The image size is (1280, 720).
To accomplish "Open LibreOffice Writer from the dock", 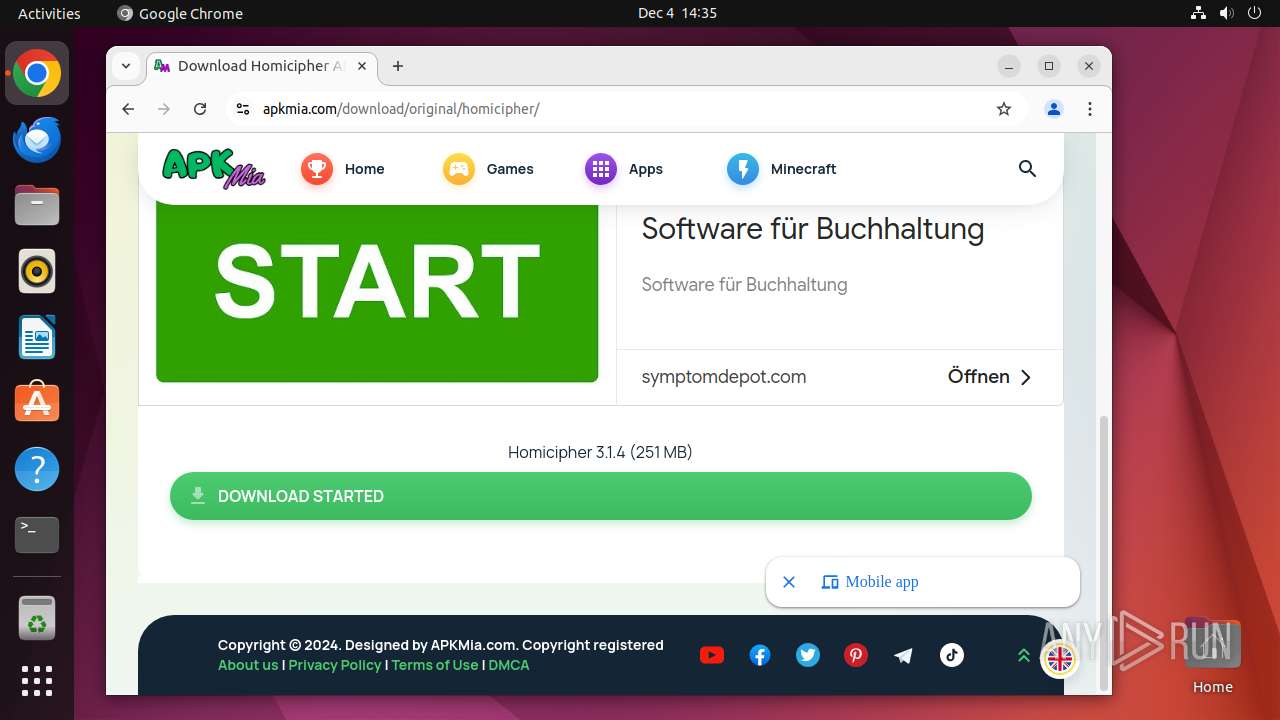I will point(37,337).
